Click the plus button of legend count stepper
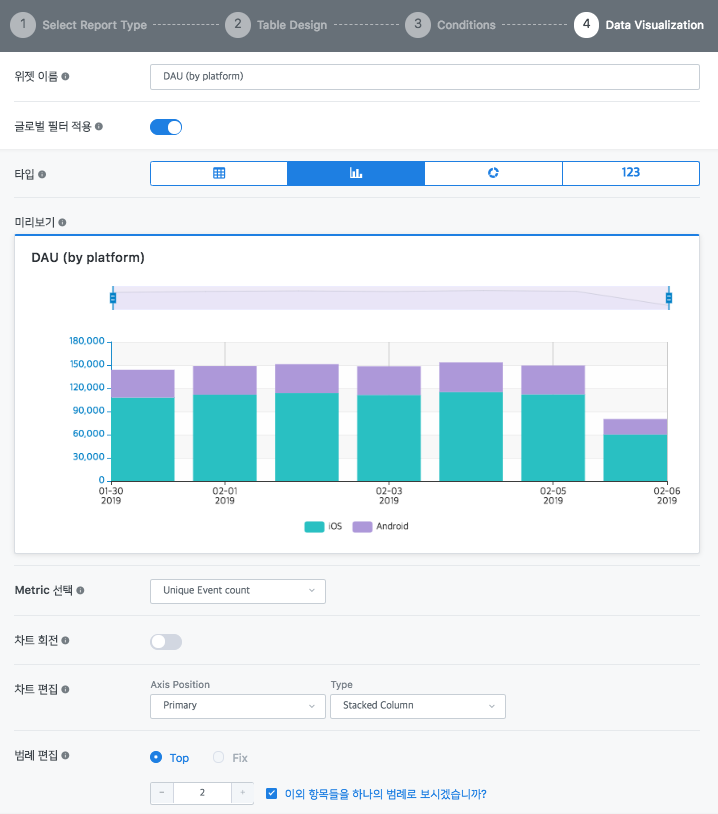Screen dimensions: 718x814 [x=242, y=793]
